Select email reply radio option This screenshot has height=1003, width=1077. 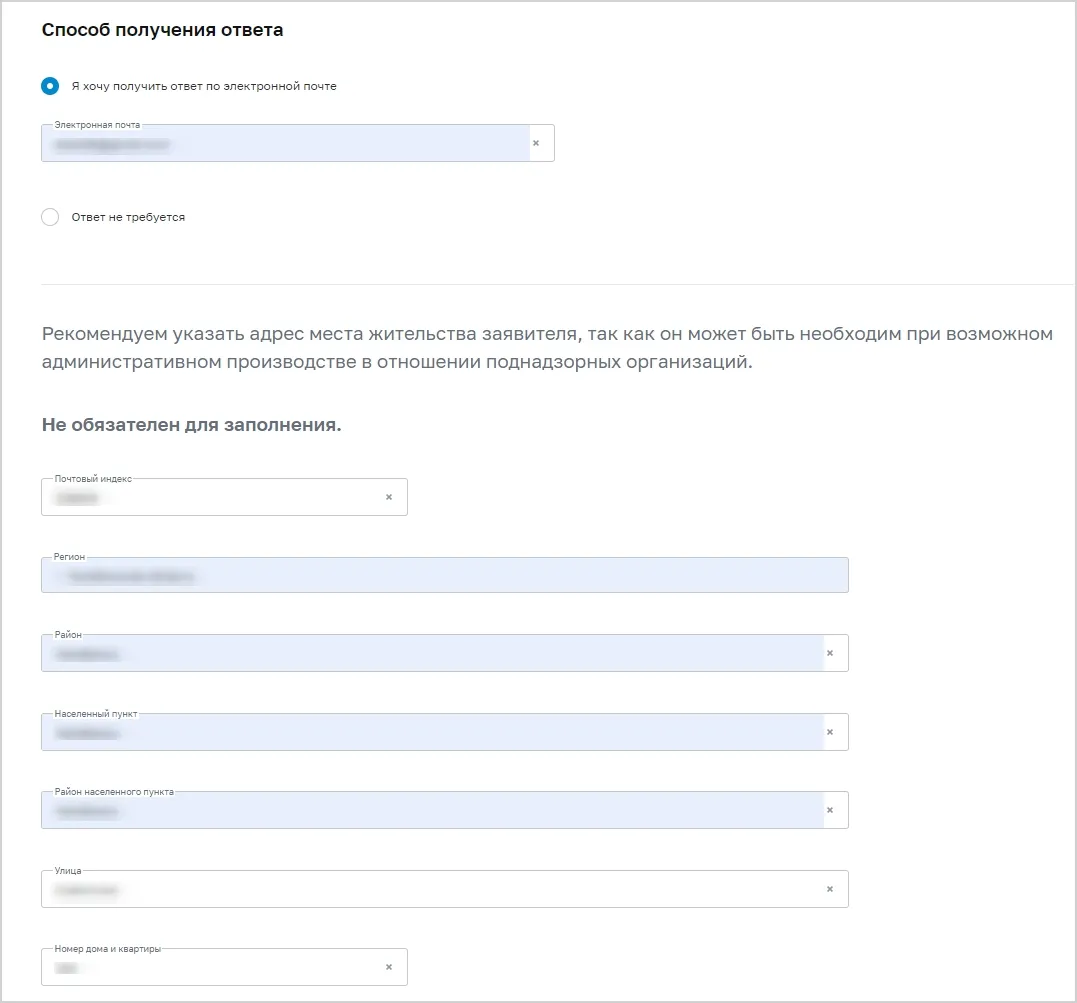coord(49,86)
